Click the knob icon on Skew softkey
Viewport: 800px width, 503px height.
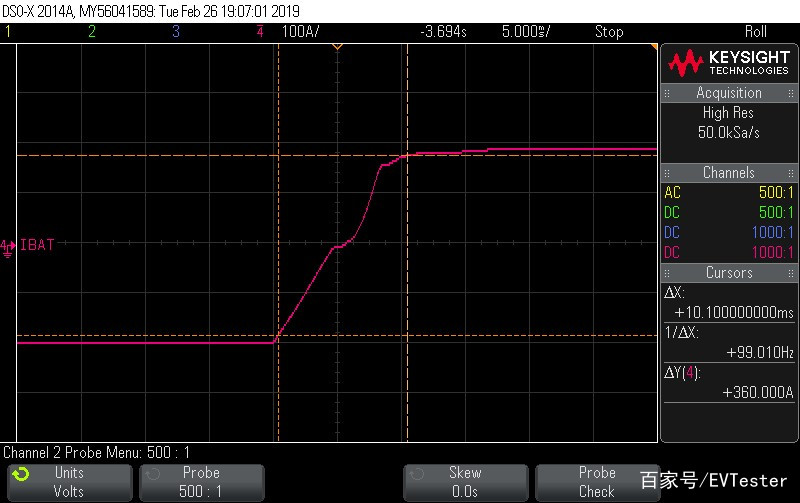coord(417,474)
